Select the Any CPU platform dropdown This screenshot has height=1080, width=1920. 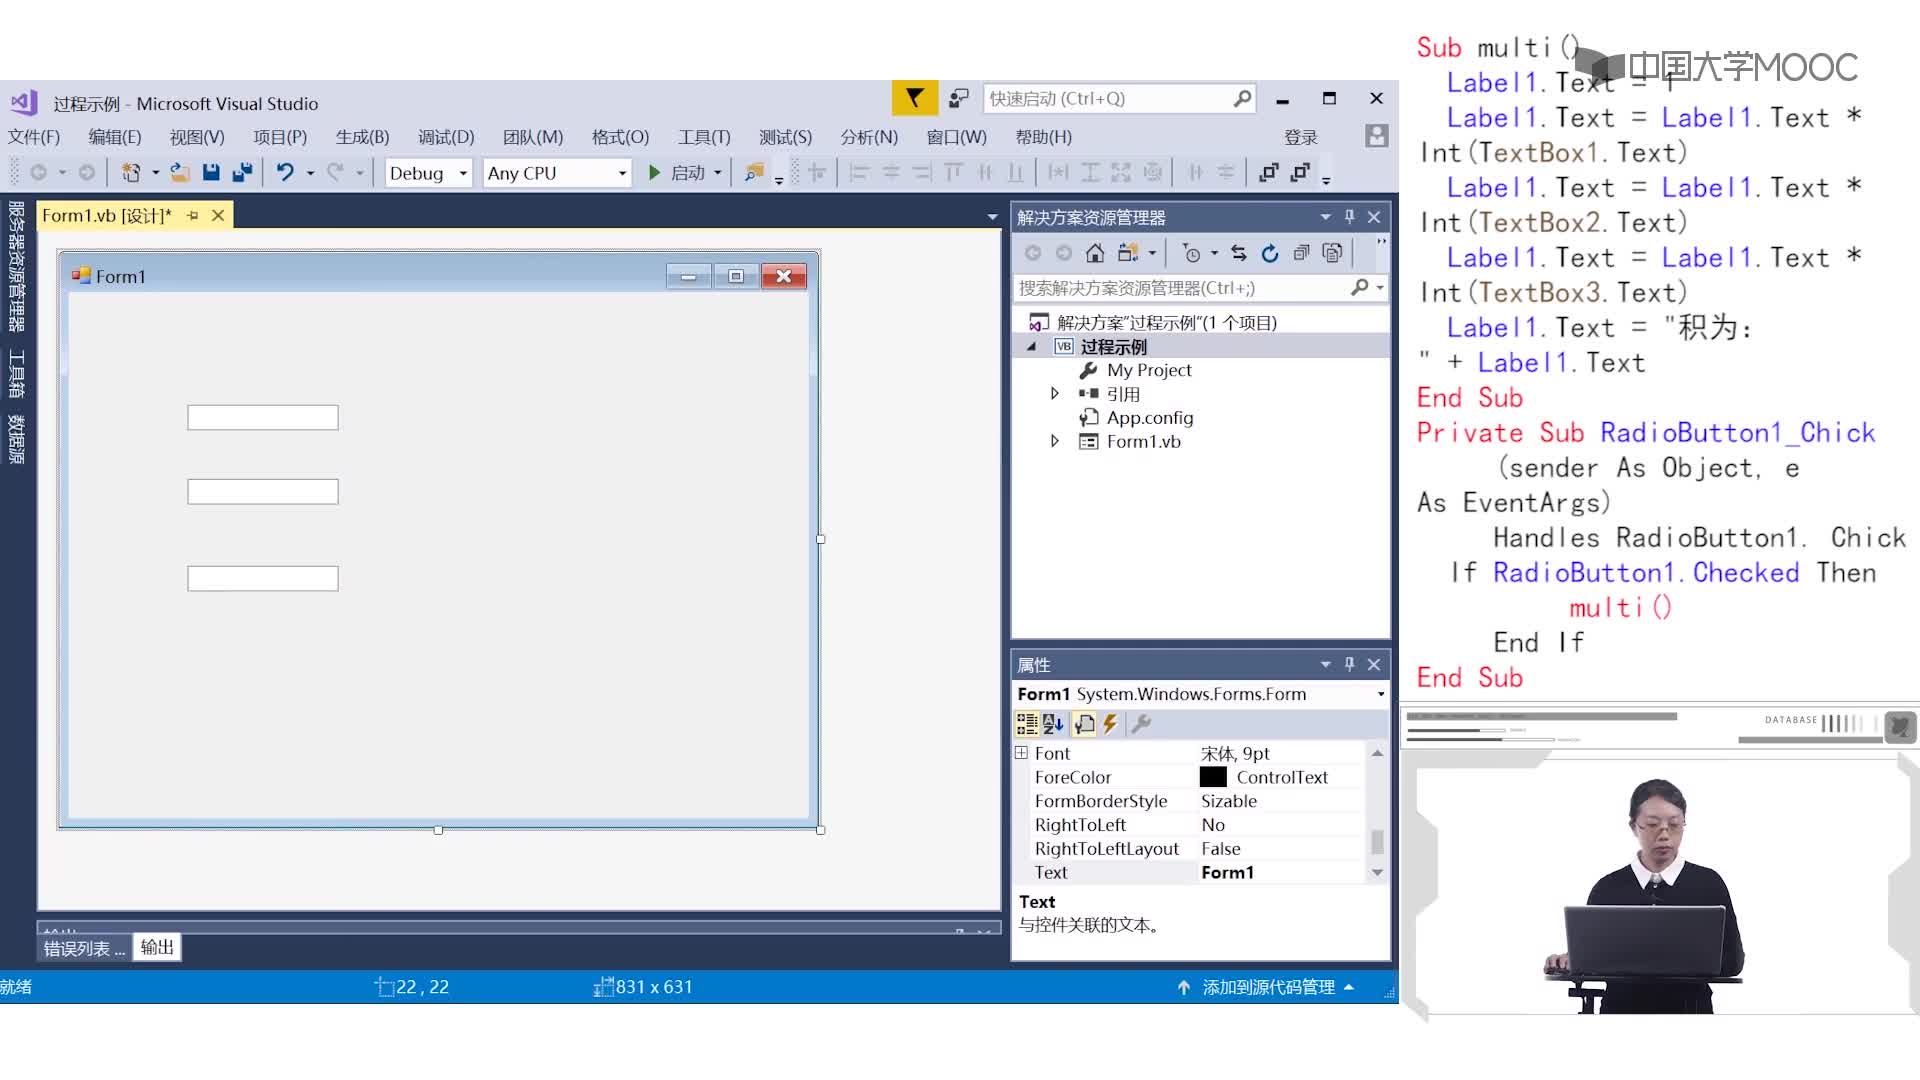[x=553, y=173]
